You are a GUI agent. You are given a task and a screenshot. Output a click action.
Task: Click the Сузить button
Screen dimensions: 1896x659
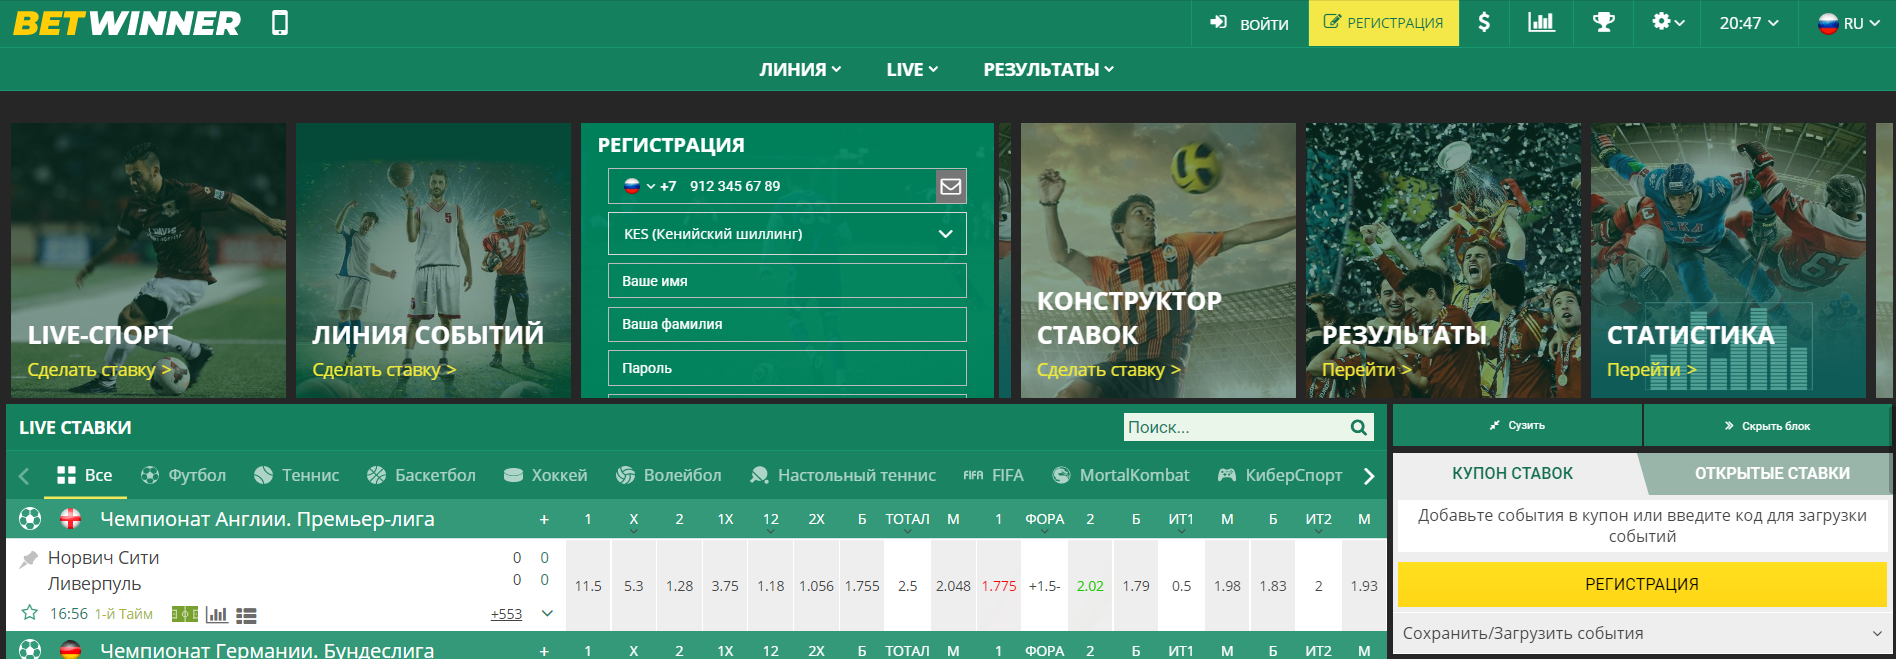(x=1517, y=426)
